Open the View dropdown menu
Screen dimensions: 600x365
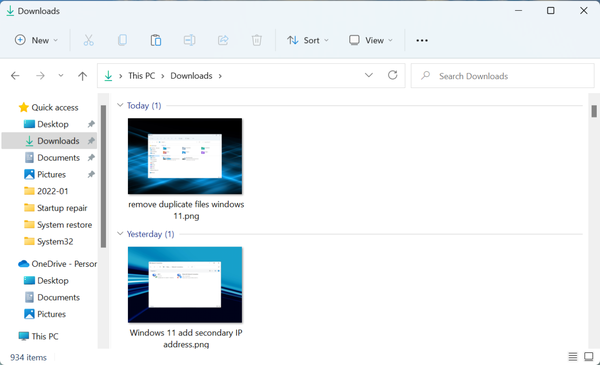[370, 40]
